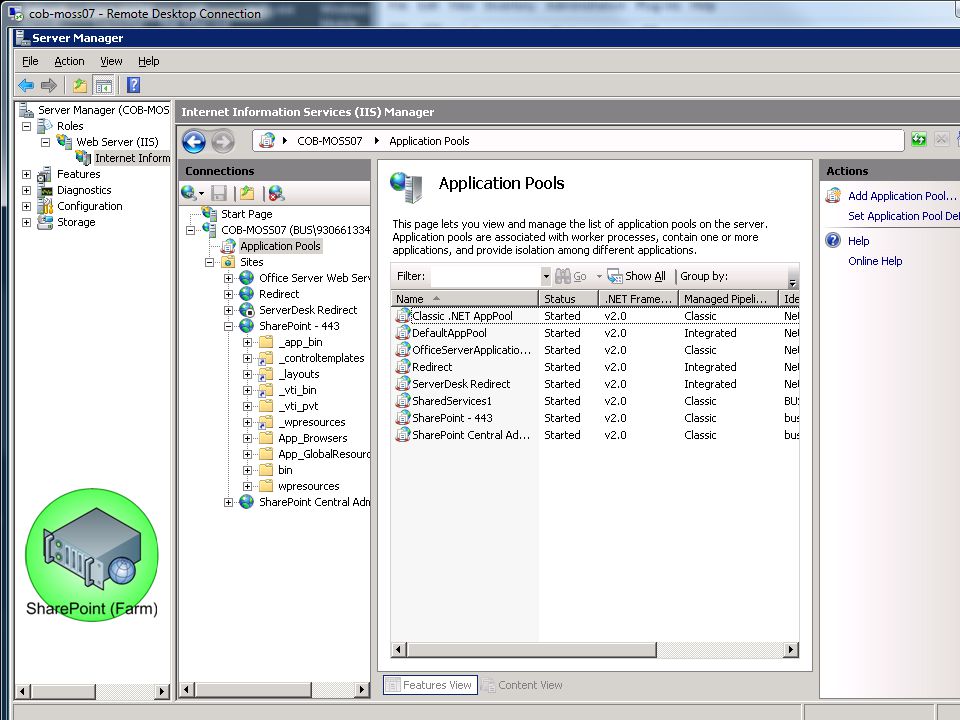Select the OfficeServerApplicatio... pool row
This screenshot has width=960, height=720.
click(x=595, y=350)
